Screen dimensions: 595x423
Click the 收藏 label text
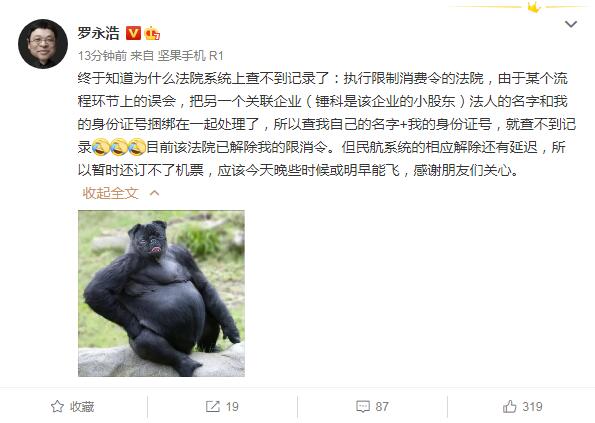[x=82, y=406]
